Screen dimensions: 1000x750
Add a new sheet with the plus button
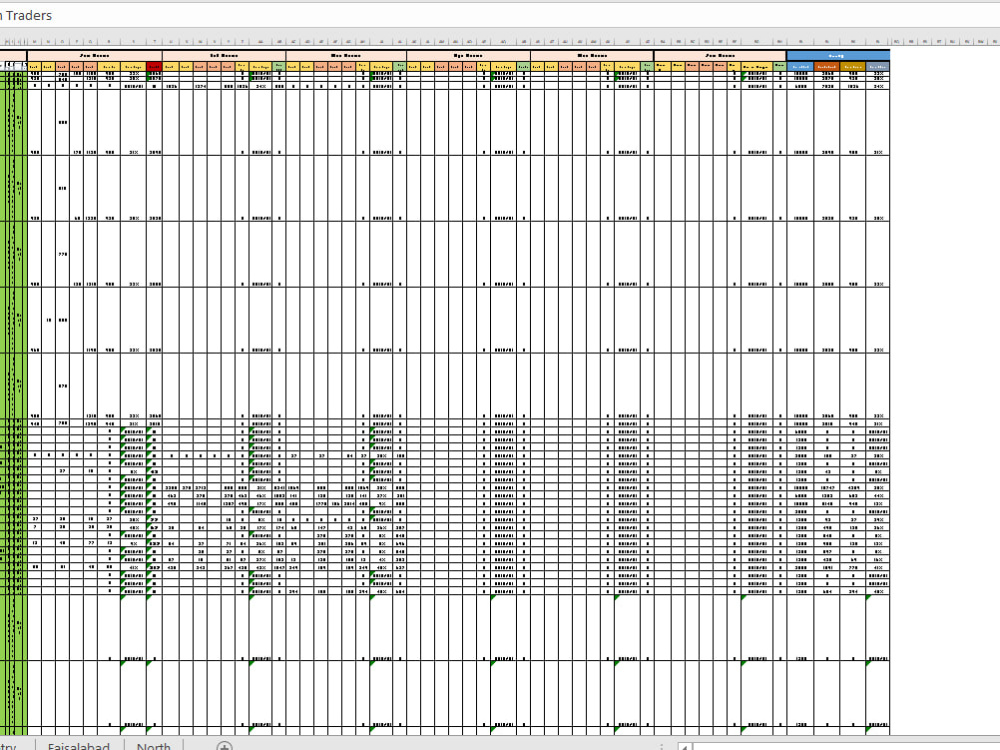(x=224, y=746)
